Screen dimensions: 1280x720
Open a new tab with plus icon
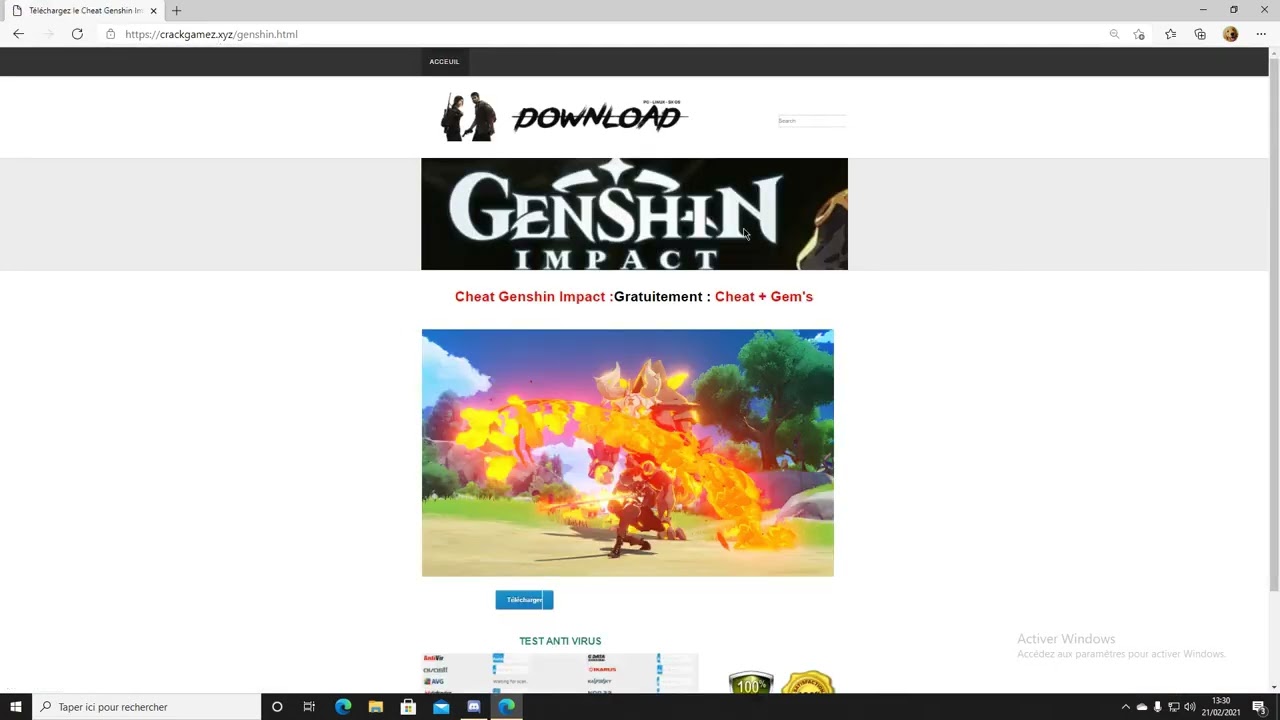177,10
